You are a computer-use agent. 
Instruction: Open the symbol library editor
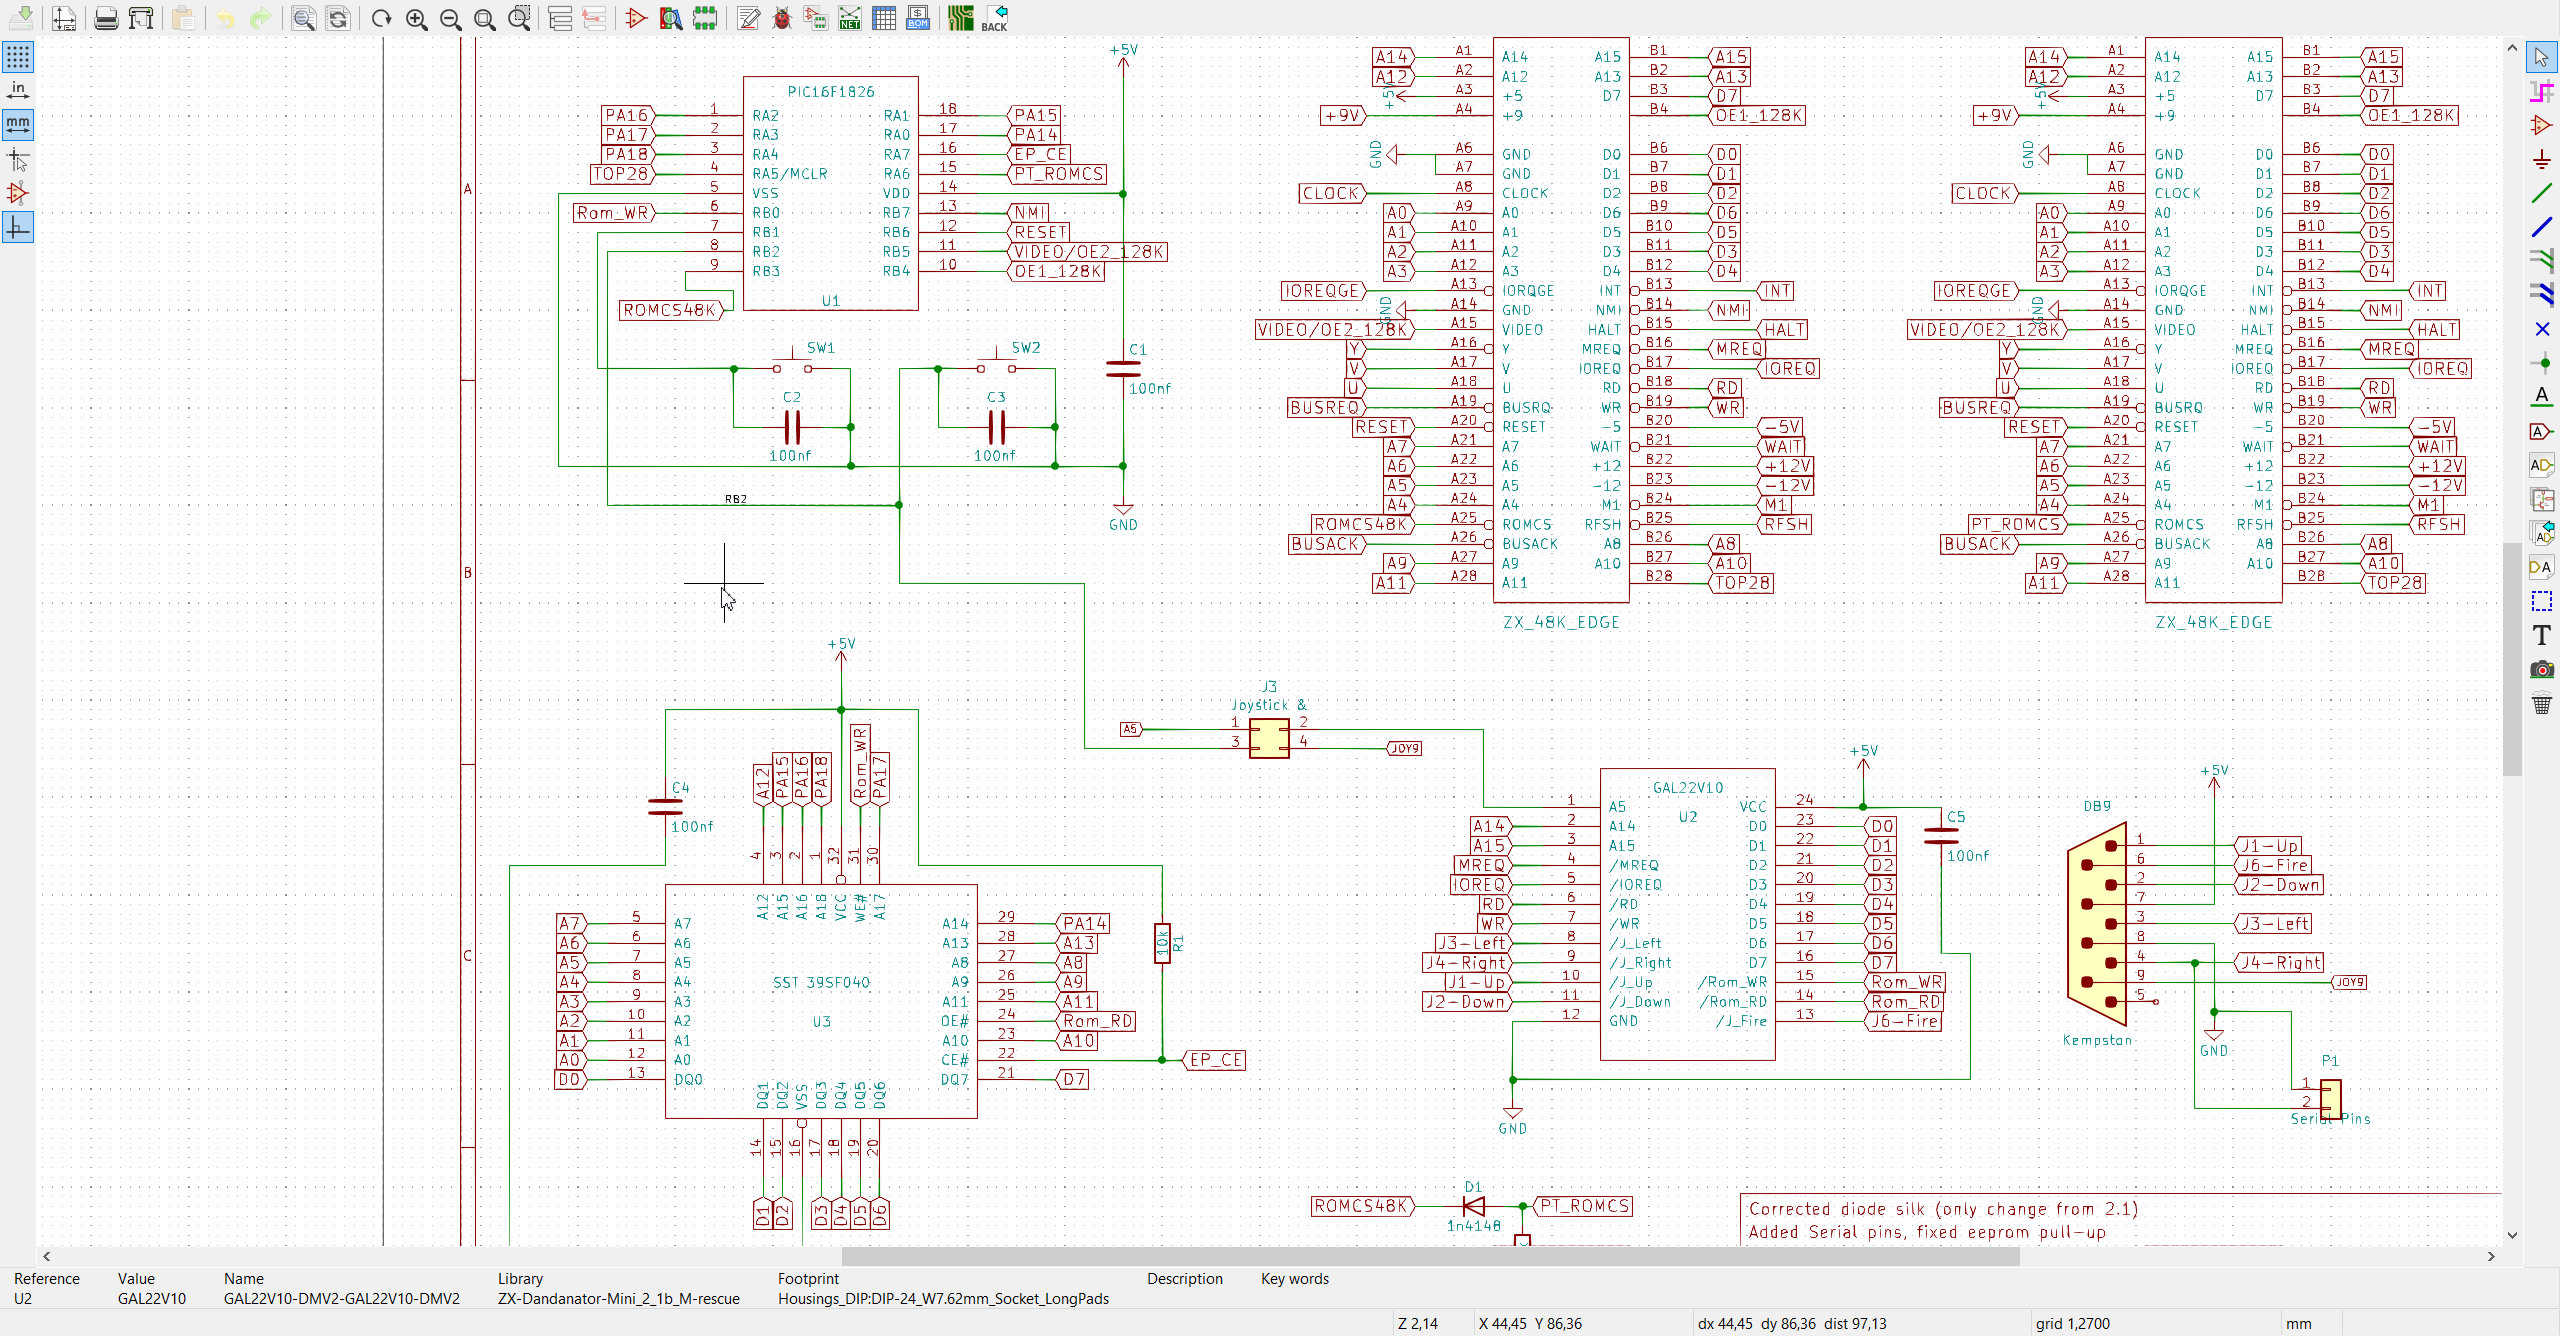pyautogui.click(x=636, y=17)
